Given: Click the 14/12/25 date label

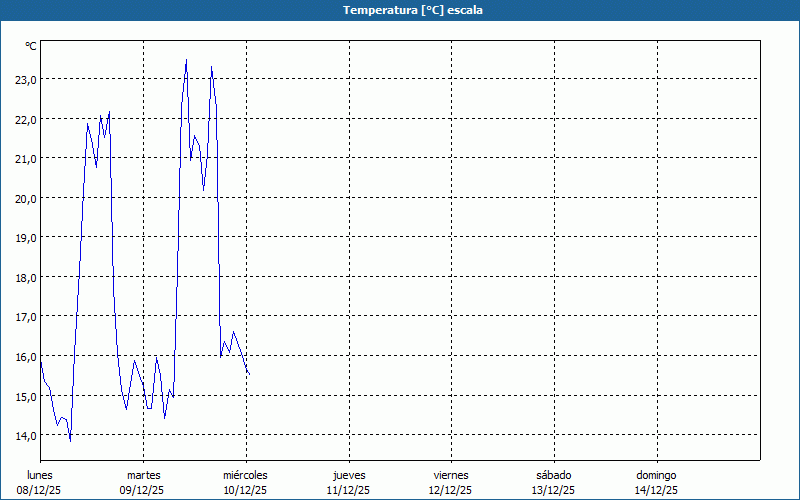Looking at the screenshot, I should click(x=657, y=490).
